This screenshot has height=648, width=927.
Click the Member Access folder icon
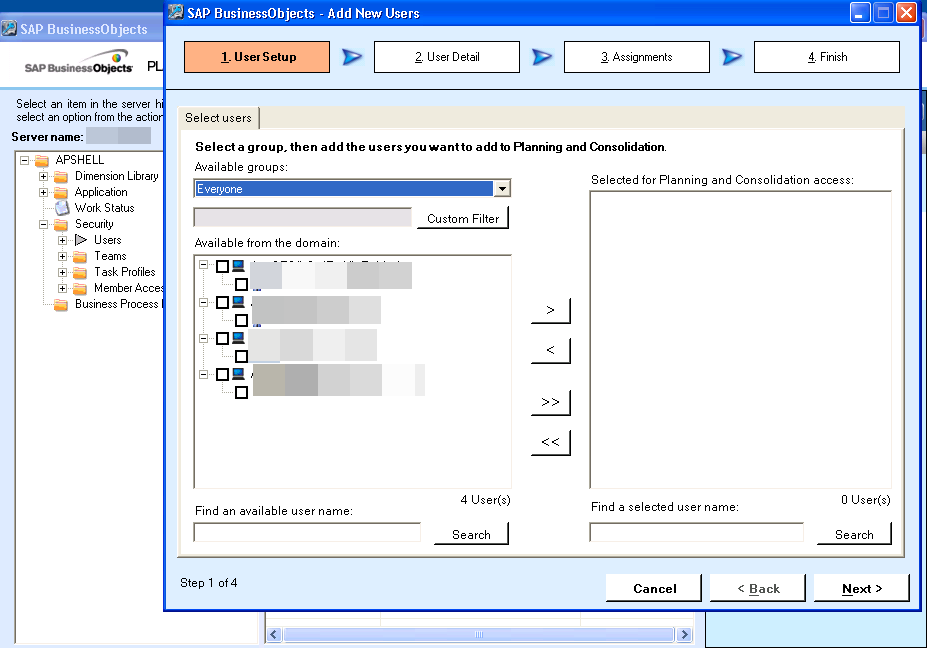coord(80,288)
